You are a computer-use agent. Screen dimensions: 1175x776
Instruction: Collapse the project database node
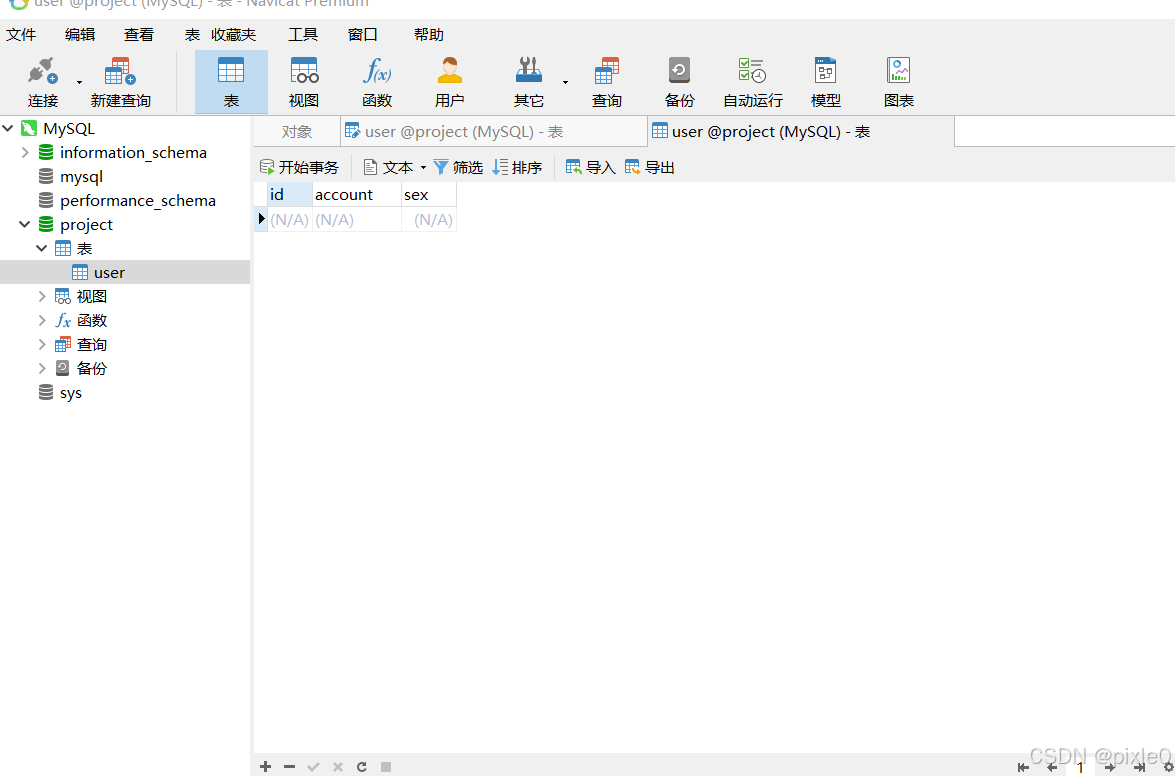[x=25, y=225]
